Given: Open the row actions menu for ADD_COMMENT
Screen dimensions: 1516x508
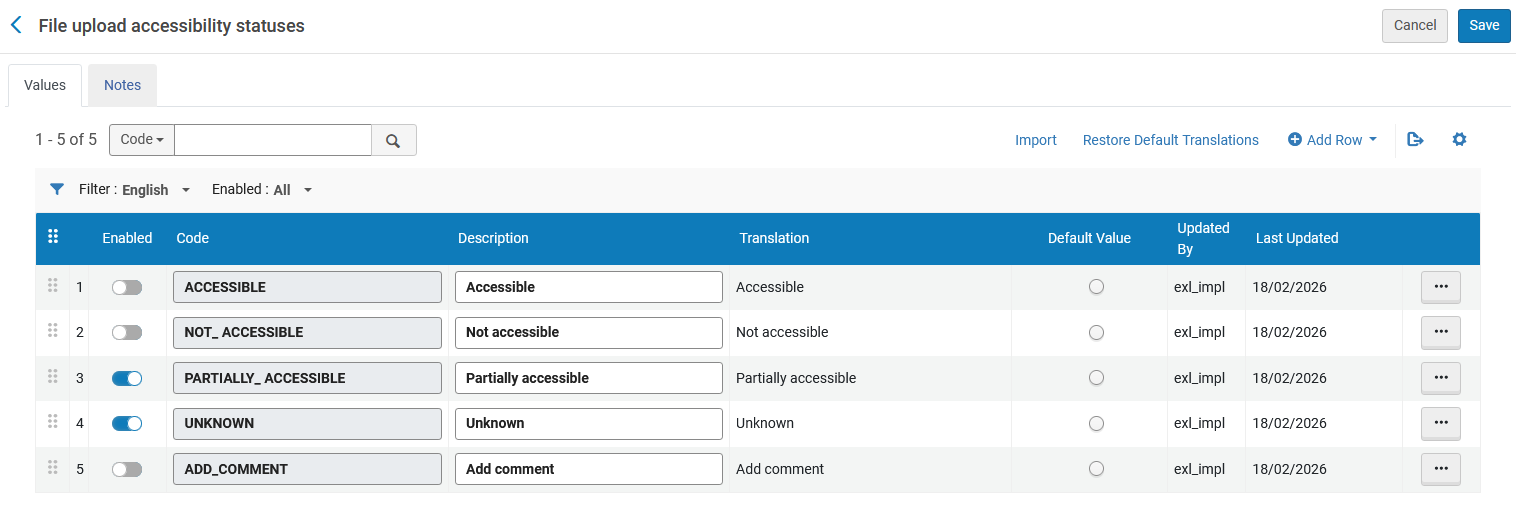Looking at the screenshot, I should tap(1441, 469).
